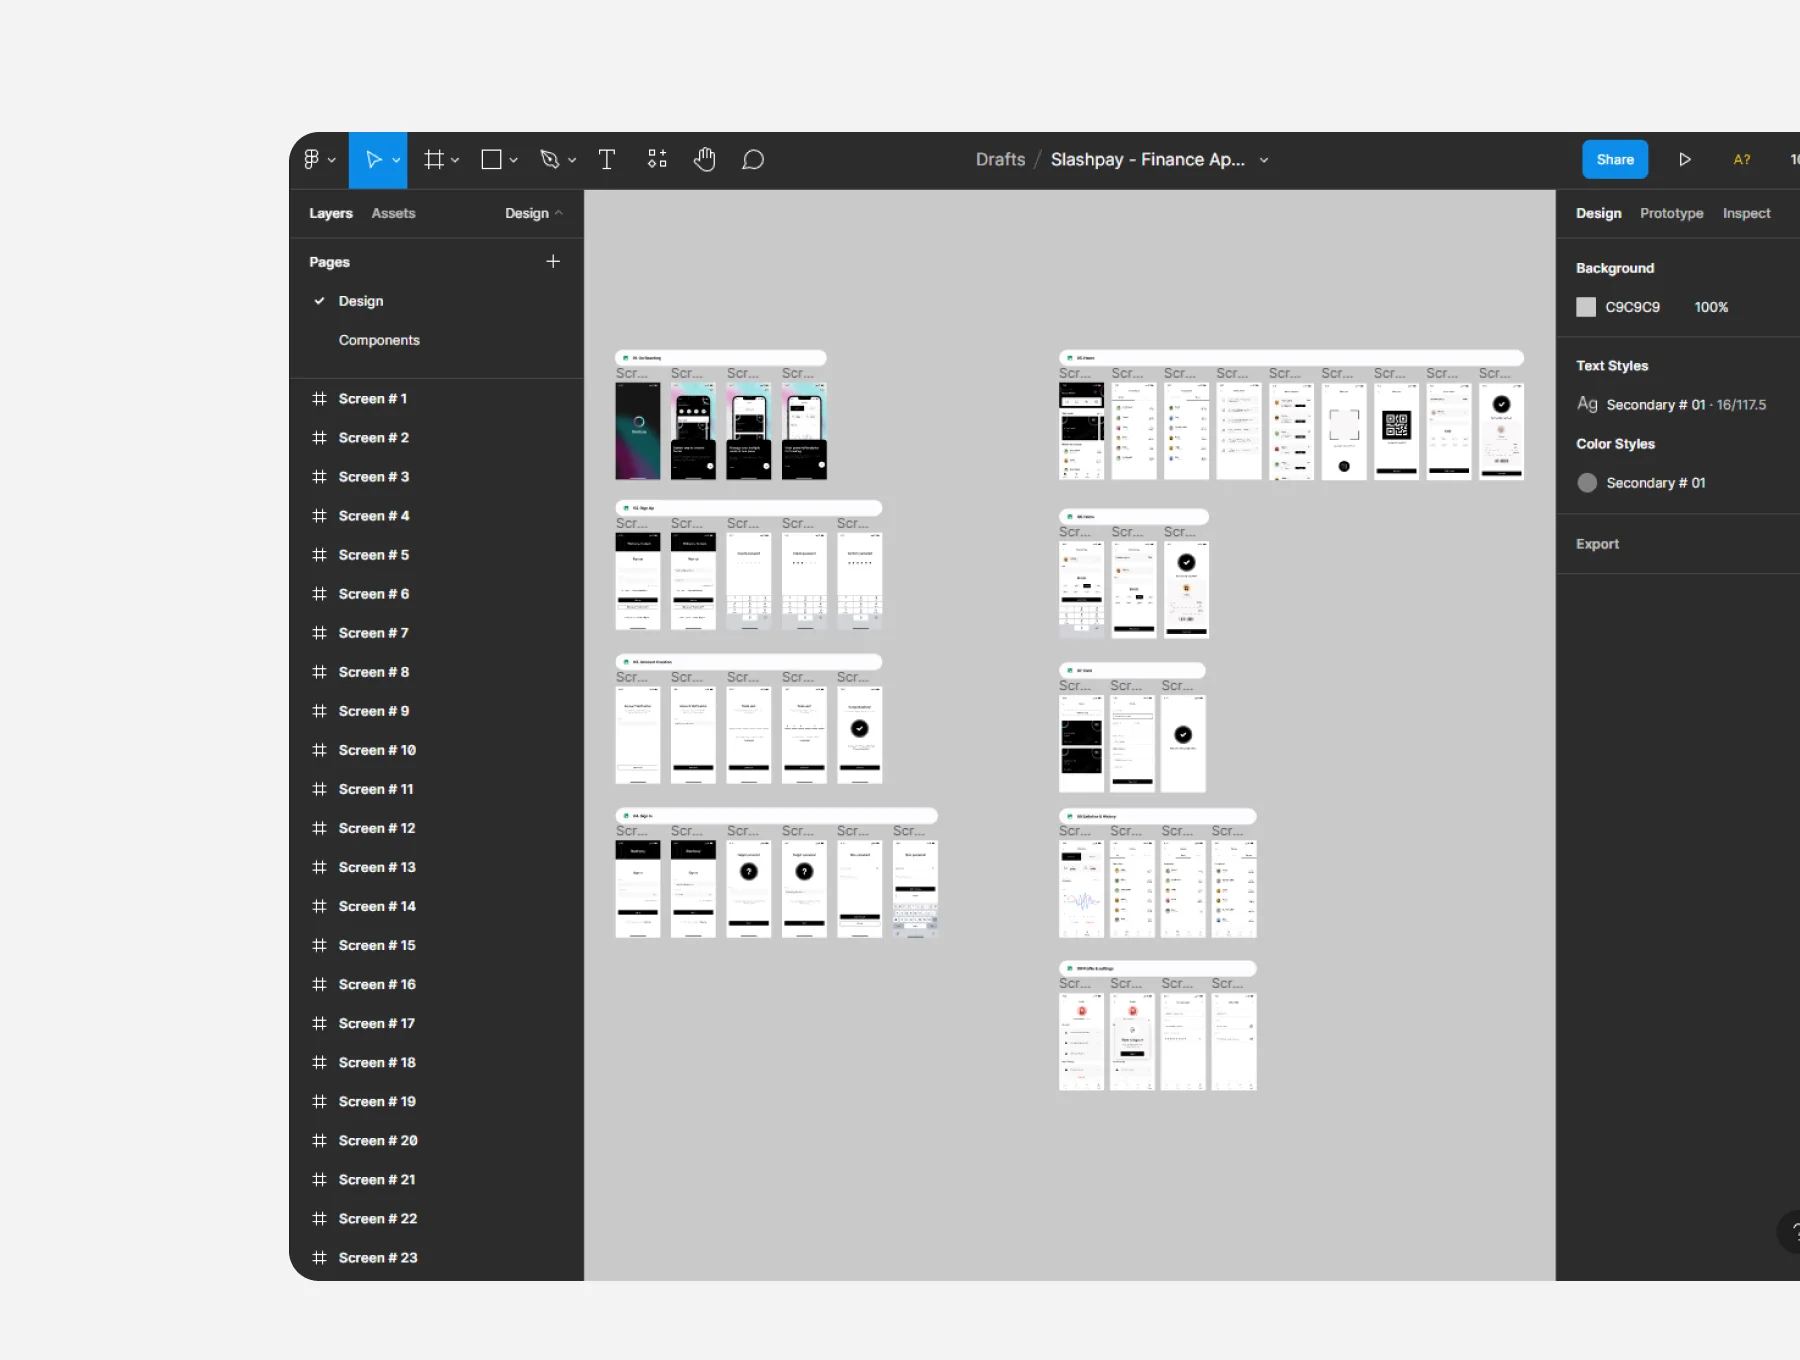Activate the Comment tool

753,160
